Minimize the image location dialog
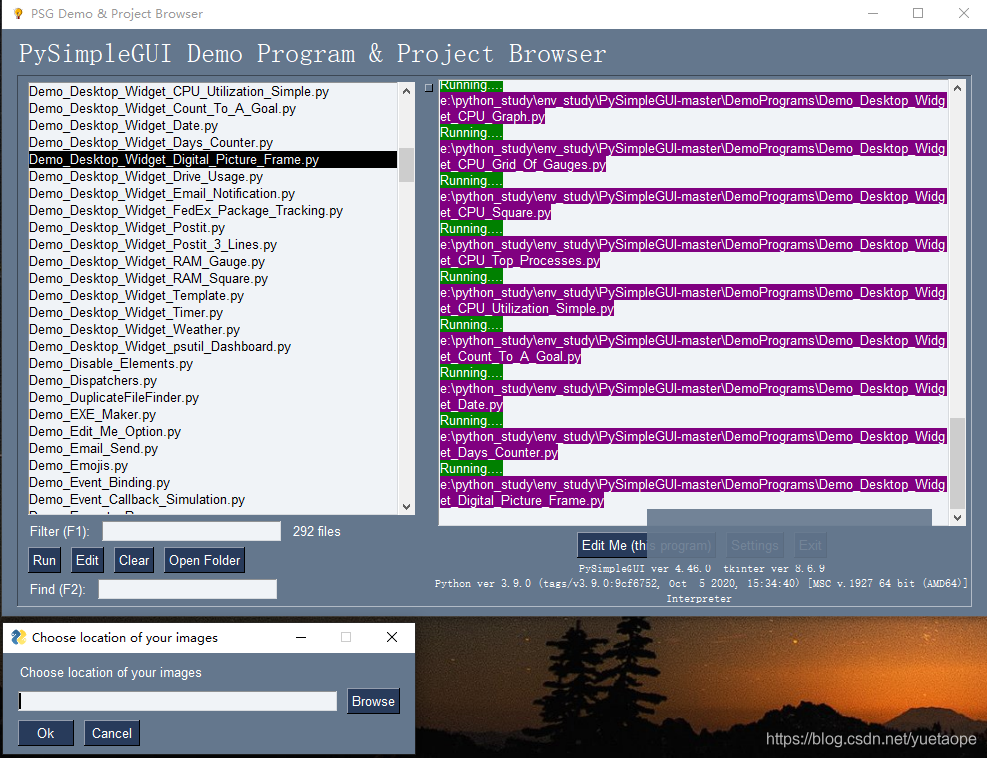 coord(301,637)
